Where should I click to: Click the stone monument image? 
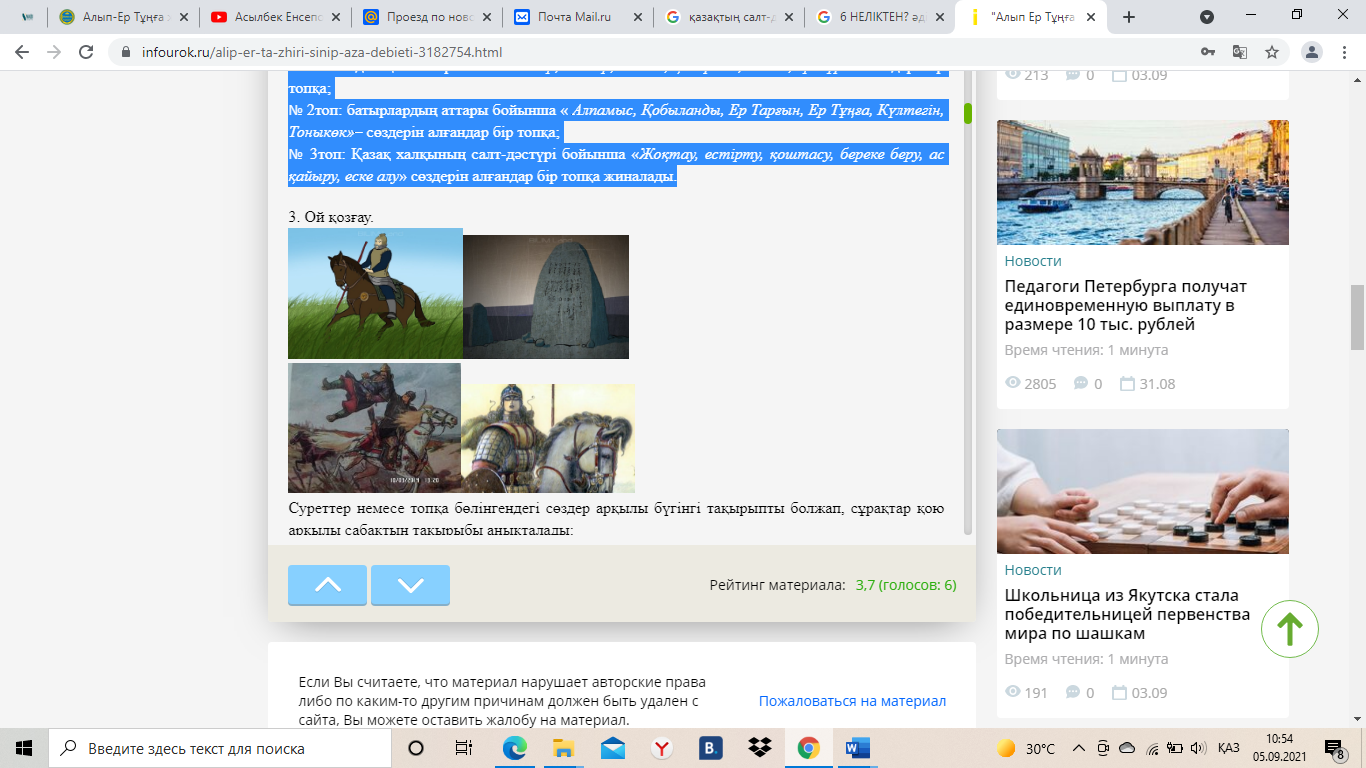coord(546,297)
